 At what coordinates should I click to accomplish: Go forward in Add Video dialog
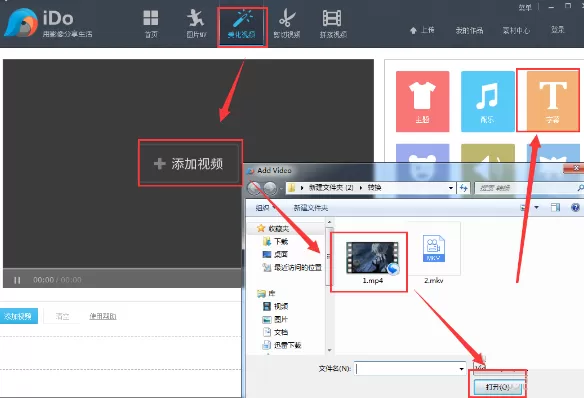pos(270,188)
